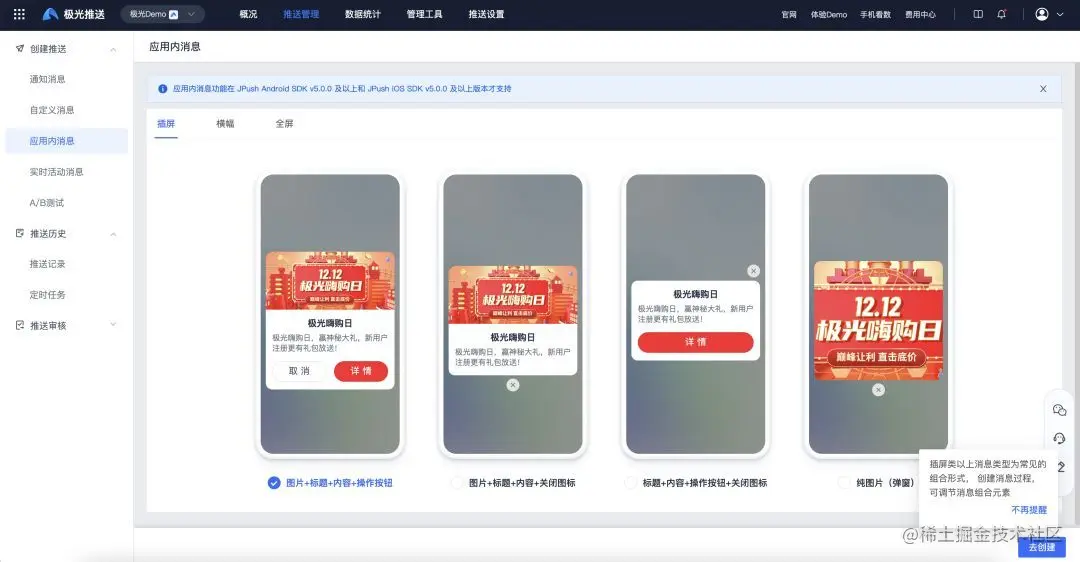
Task: Click close icon below fourth preview image
Action: [x=878, y=390]
